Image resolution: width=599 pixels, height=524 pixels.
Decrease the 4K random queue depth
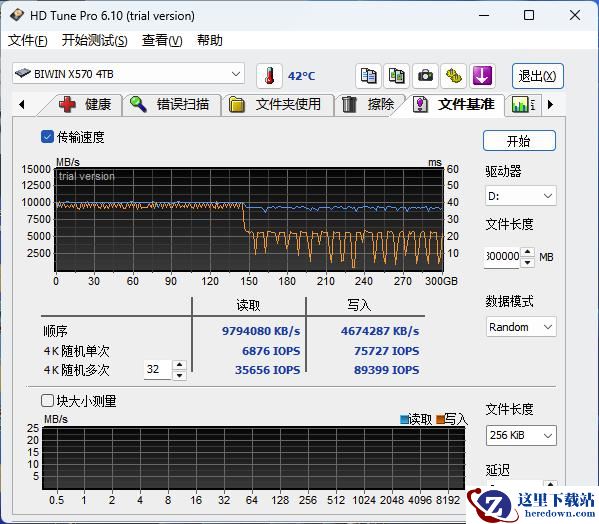click(x=179, y=375)
